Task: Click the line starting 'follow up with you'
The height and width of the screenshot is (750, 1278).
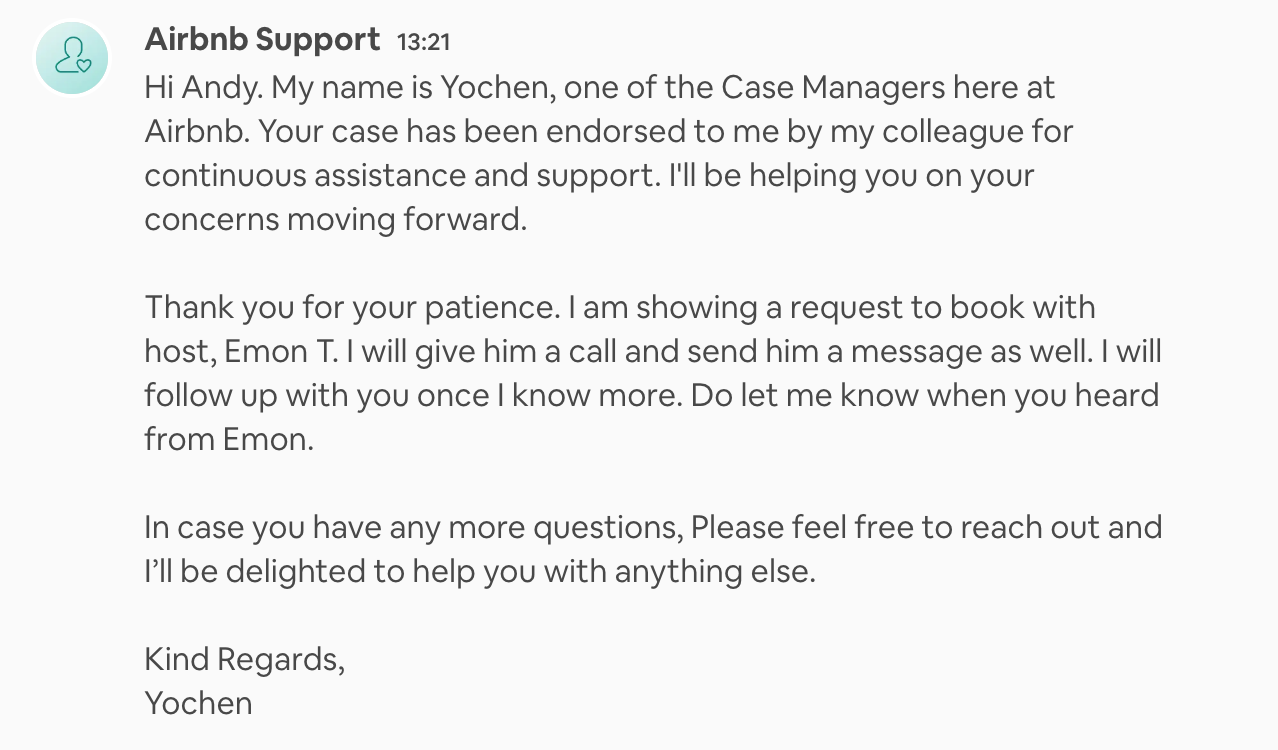Action: tap(652, 395)
